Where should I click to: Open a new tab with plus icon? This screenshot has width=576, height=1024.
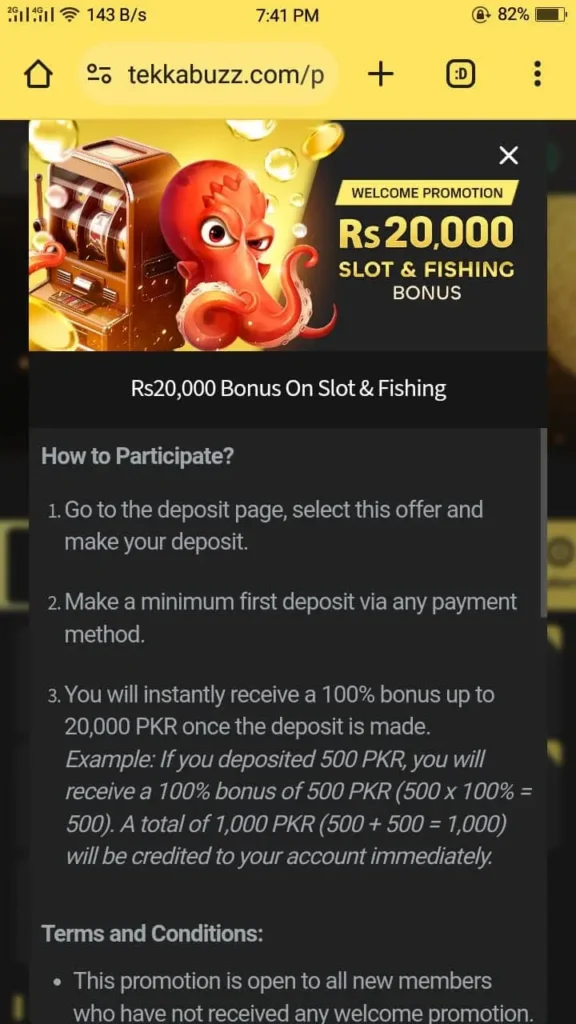click(x=381, y=75)
